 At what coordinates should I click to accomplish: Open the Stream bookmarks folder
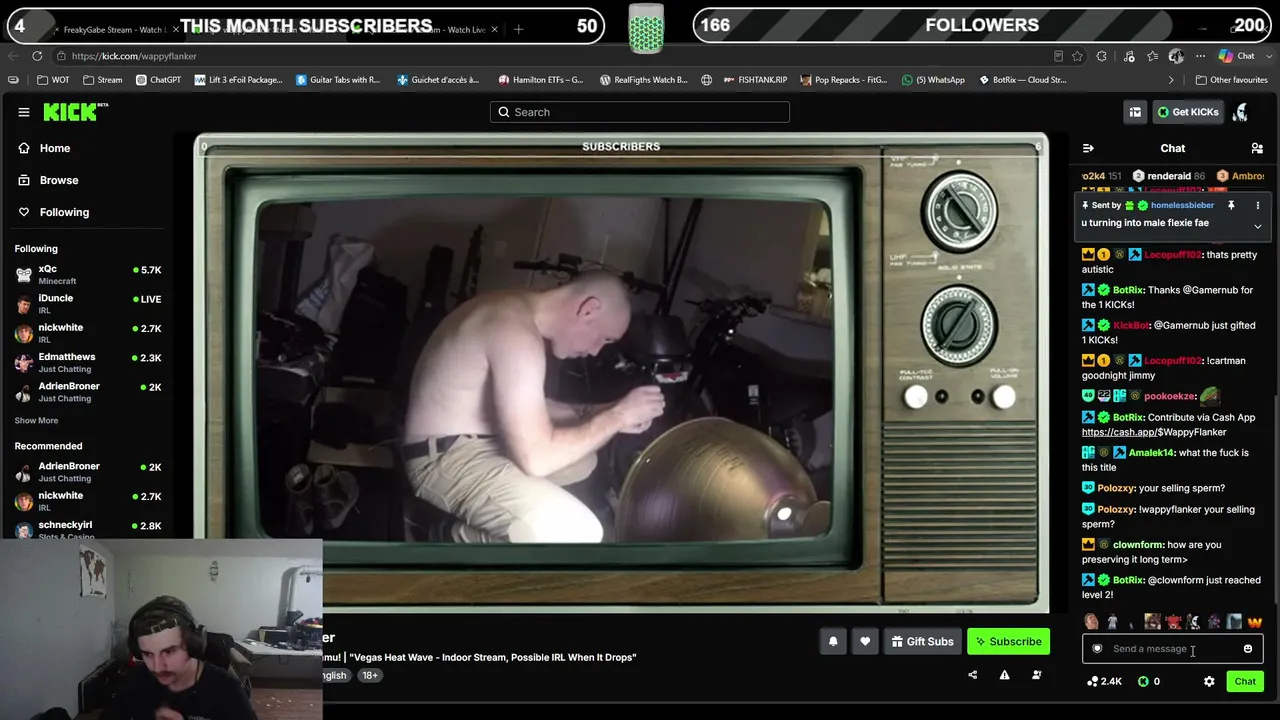click(x=103, y=80)
